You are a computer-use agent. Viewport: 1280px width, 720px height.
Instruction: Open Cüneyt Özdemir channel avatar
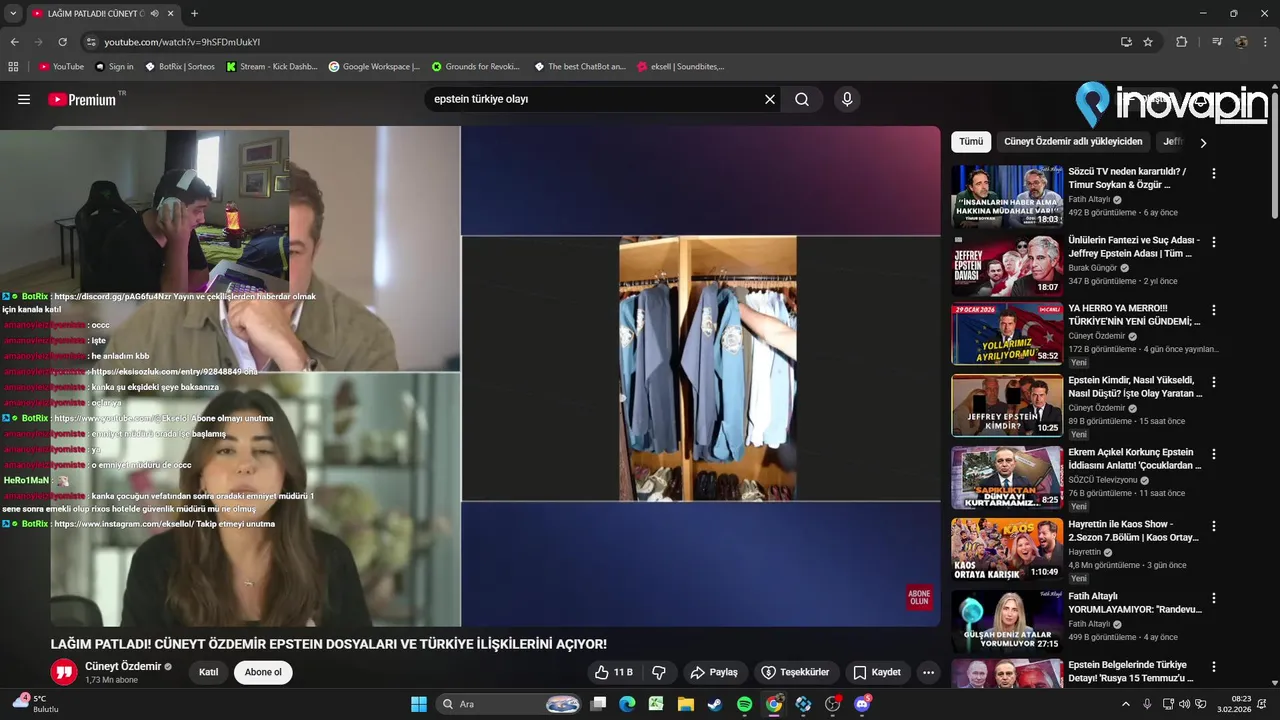coord(64,672)
